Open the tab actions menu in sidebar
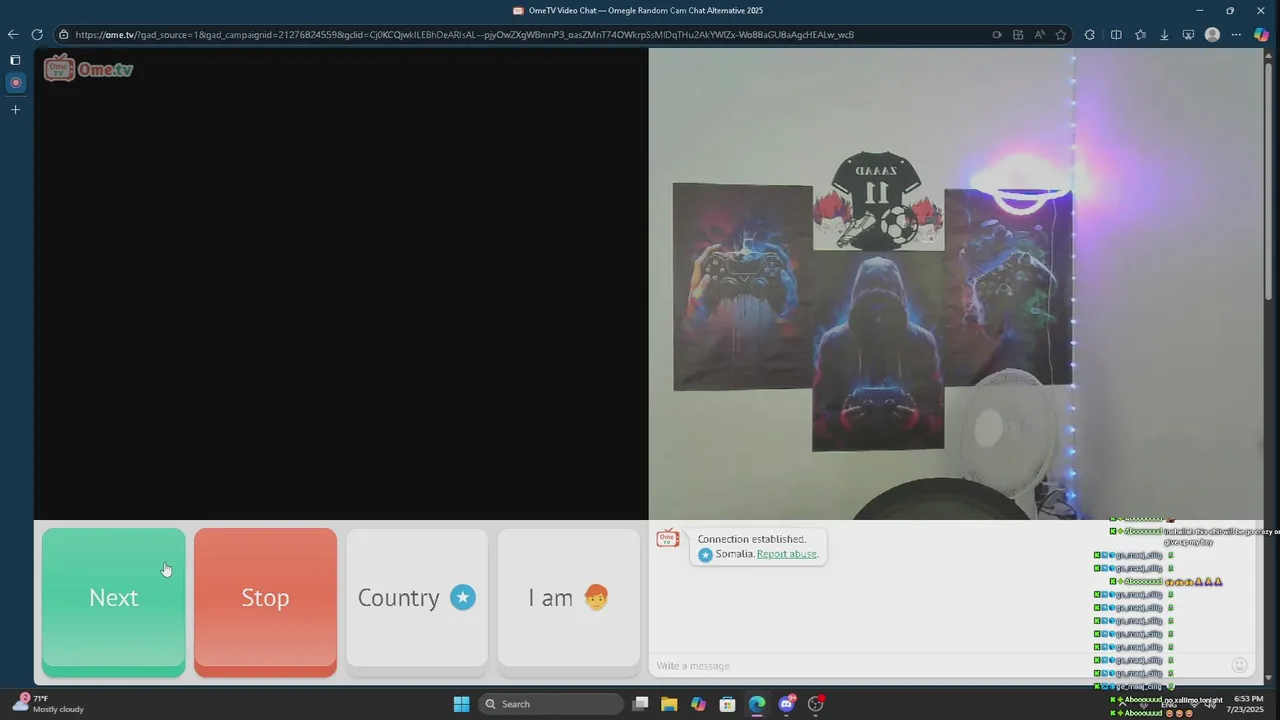 15,60
